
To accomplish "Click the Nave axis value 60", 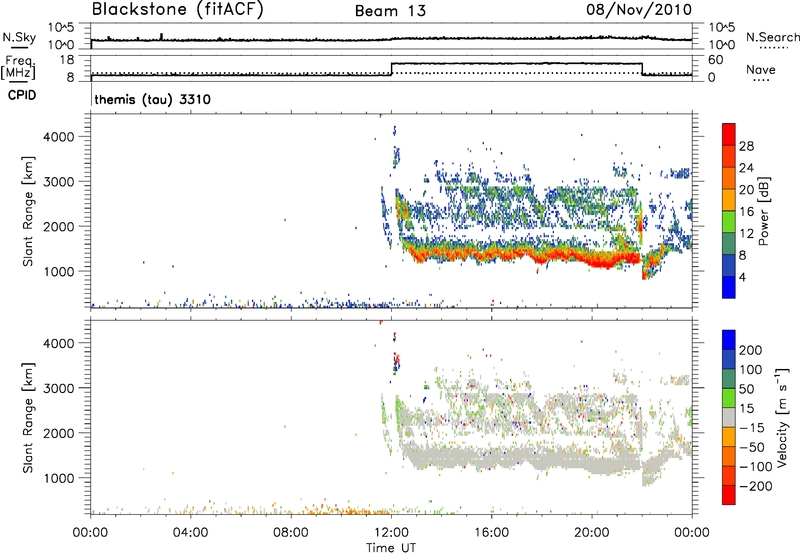I will pos(715,60).
